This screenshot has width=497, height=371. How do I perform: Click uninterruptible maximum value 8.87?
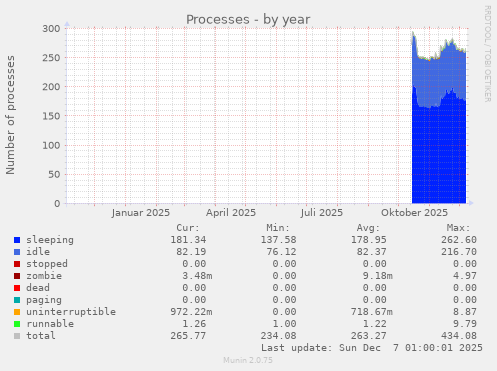[465, 312]
